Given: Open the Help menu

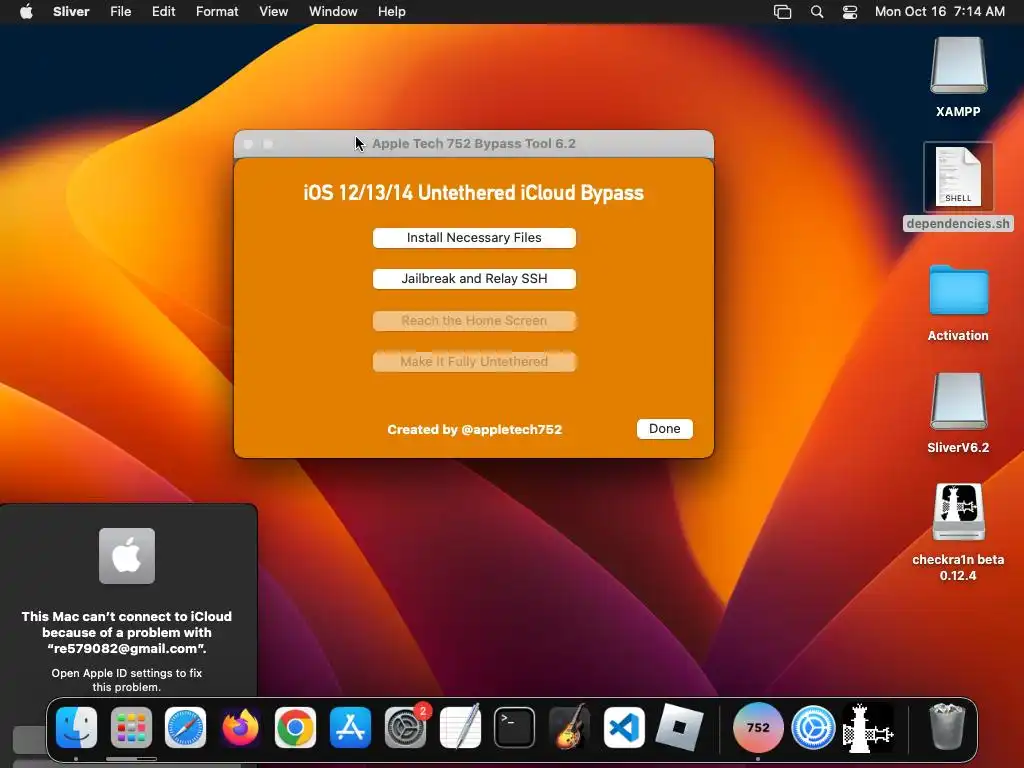Looking at the screenshot, I should (x=391, y=12).
